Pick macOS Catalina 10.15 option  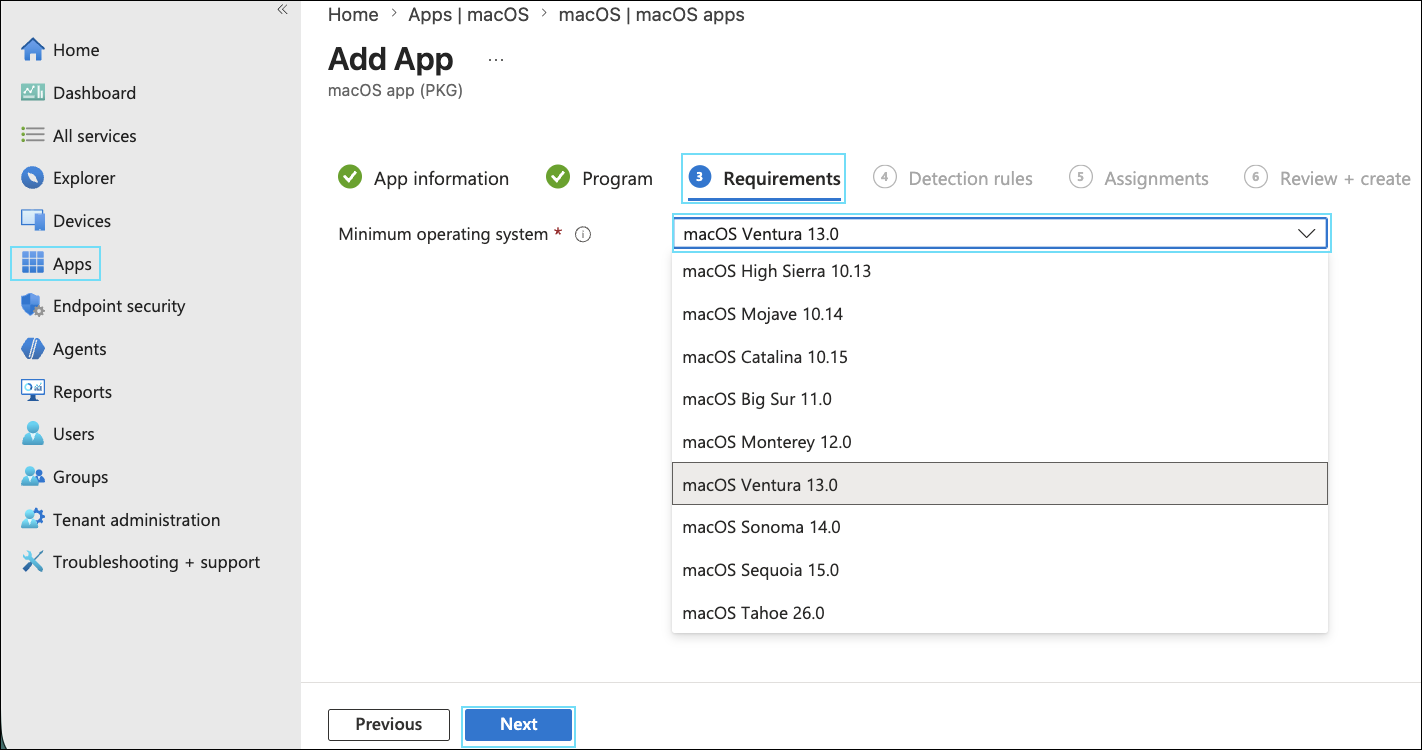tap(1000, 357)
